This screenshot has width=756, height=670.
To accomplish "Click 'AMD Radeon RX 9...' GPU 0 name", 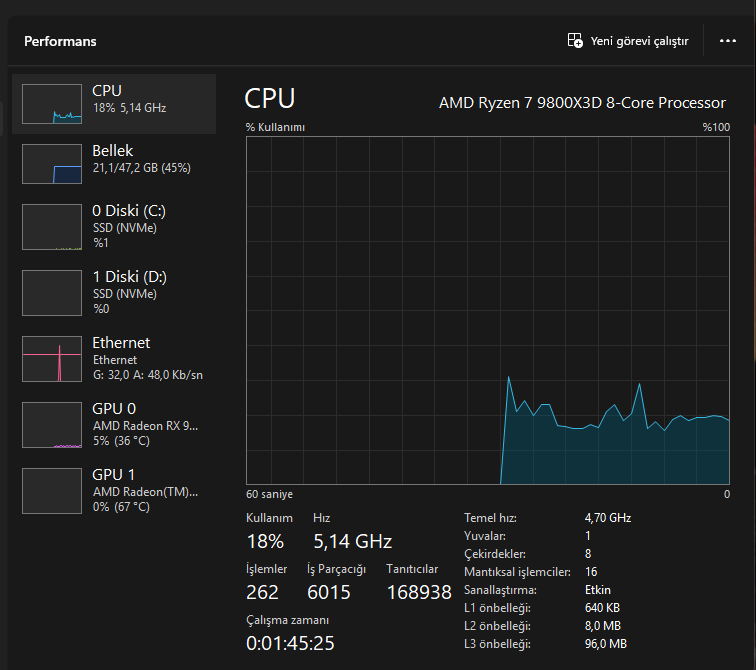I will pyautogui.click(x=145, y=426).
